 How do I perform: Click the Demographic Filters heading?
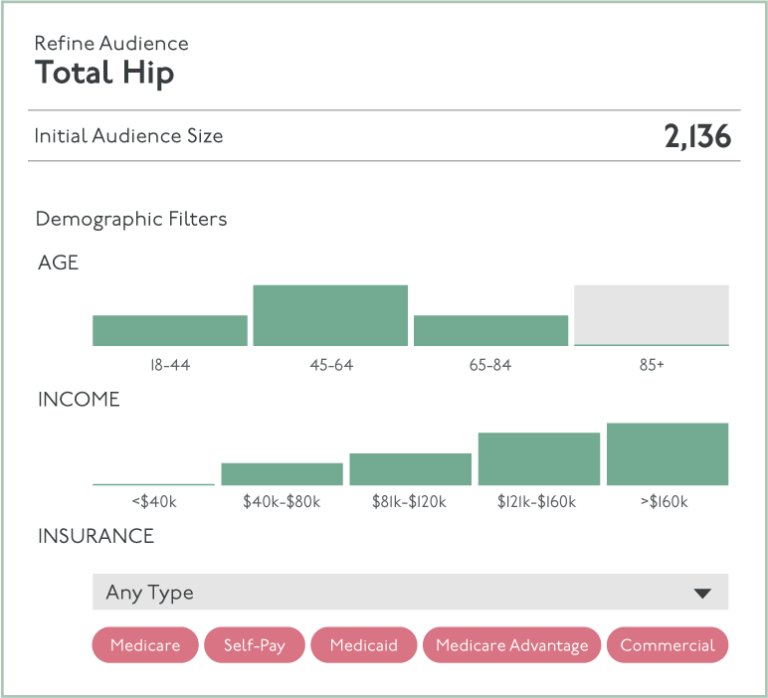131,218
